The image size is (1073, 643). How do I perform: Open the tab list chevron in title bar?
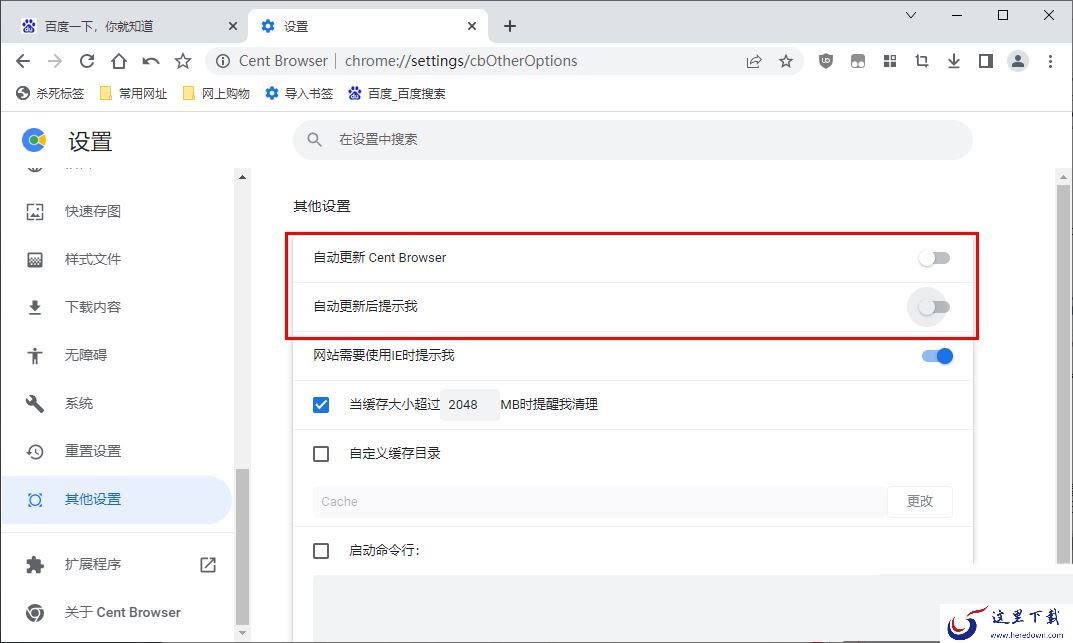pyautogui.click(x=911, y=15)
